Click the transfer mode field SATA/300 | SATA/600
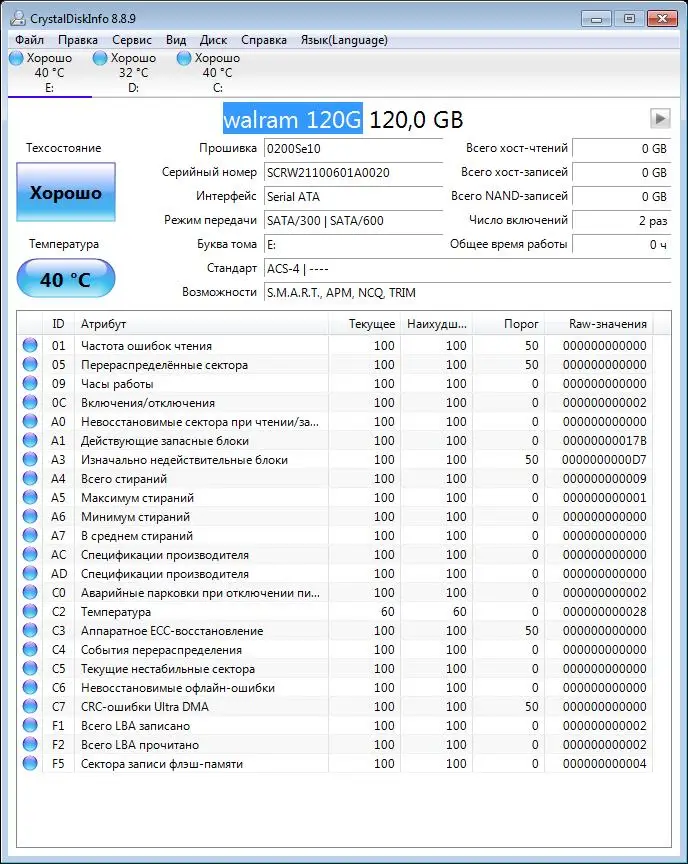688x864 pixels. click(x=353, y=220)
